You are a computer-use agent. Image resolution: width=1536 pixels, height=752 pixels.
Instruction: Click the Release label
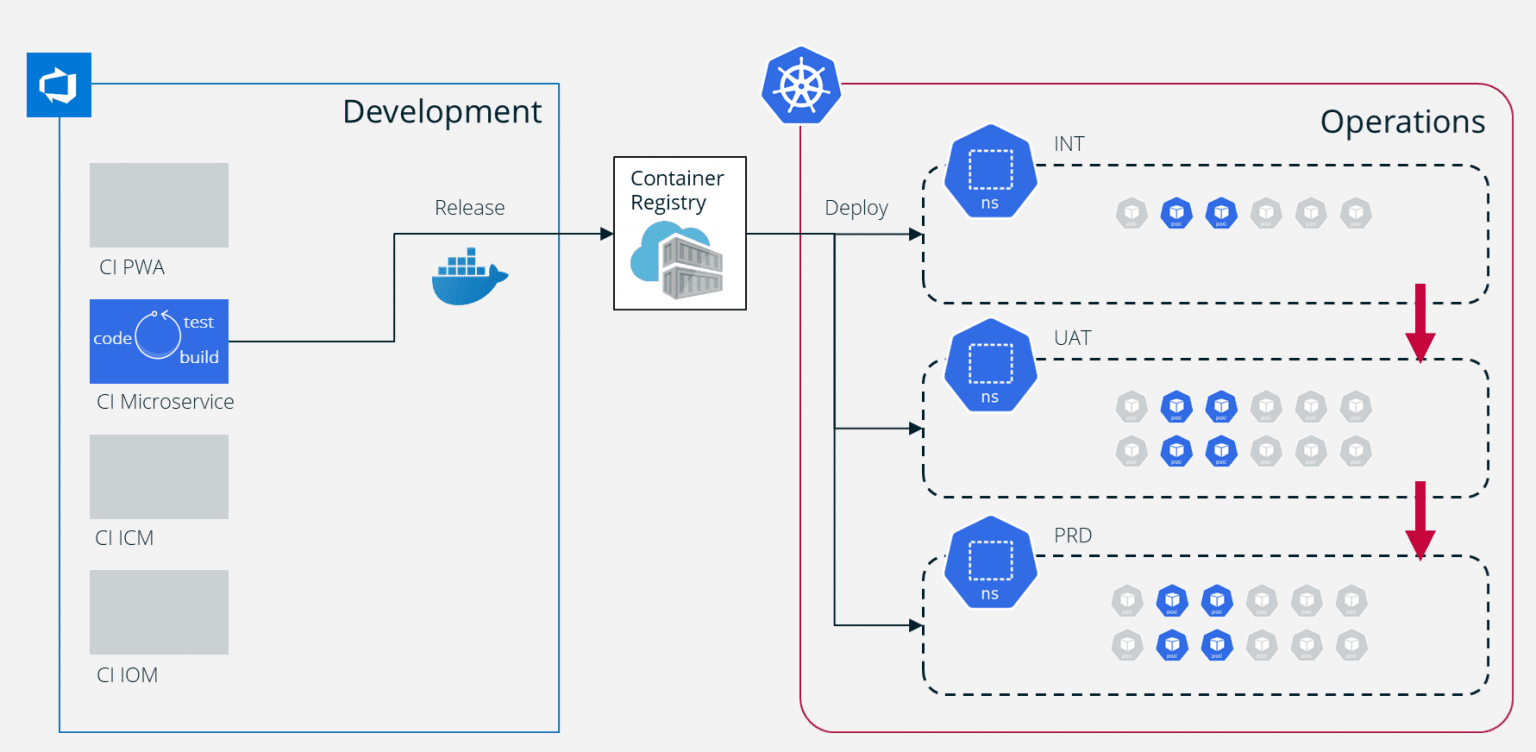coord(470,208)
